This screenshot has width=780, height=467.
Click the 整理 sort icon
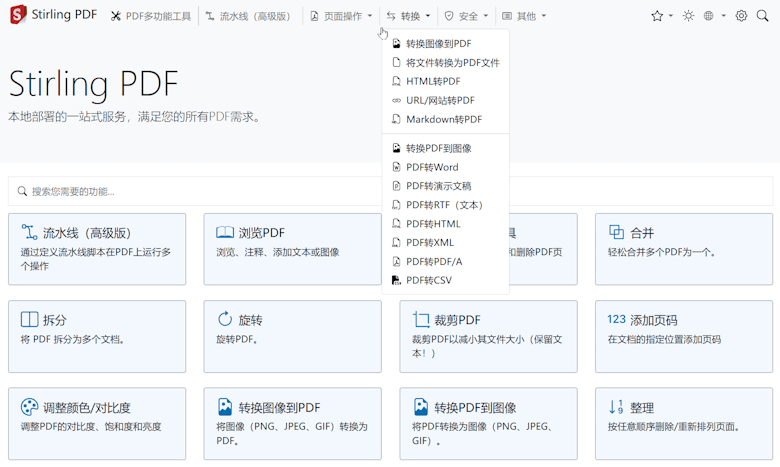pos(616,407)
